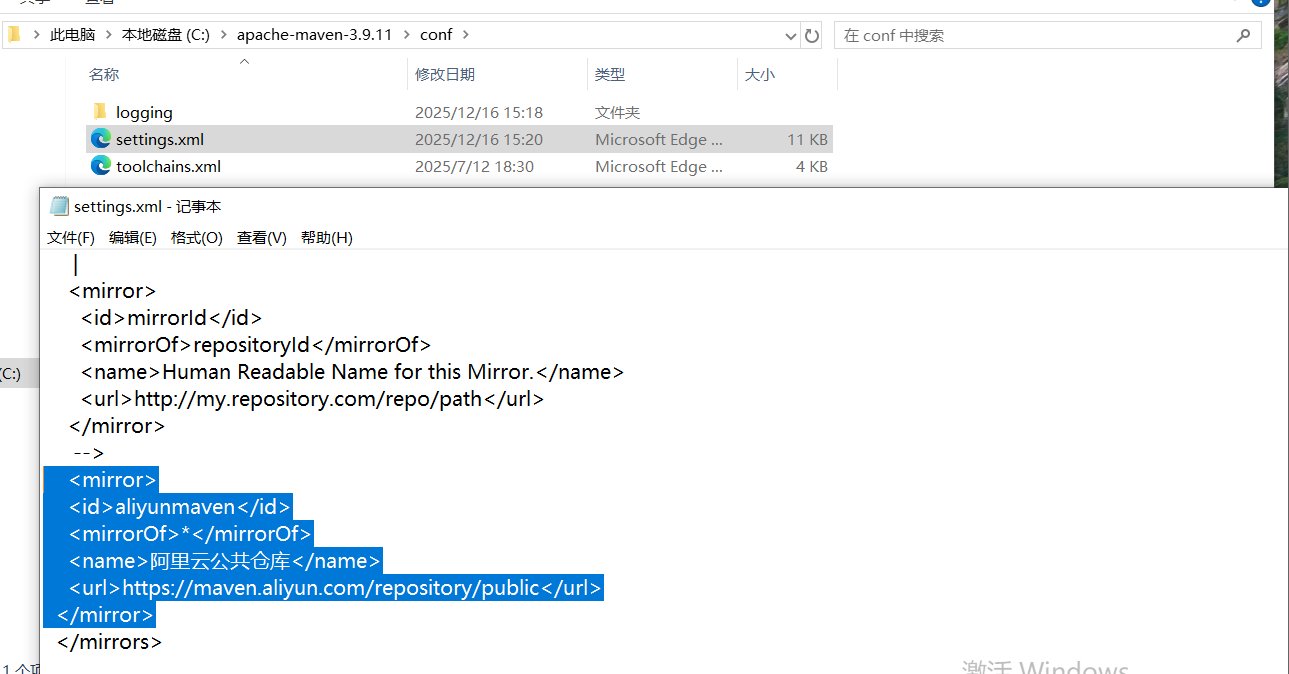Open the 文件(F) menu in Notepad

(71, 237)
